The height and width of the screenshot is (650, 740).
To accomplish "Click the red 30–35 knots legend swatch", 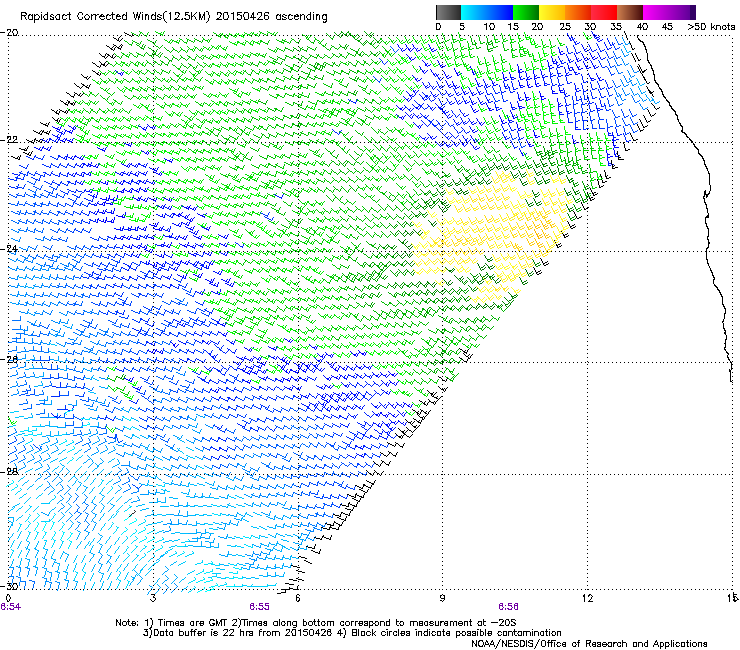I will (x=604, y=12).
